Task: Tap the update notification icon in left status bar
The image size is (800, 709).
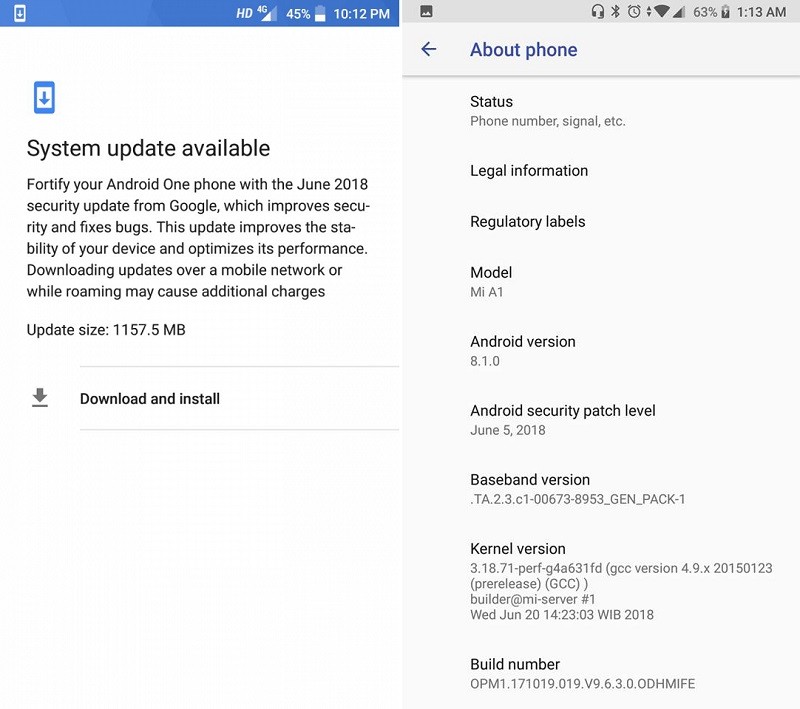Action: tap(19, 13)
